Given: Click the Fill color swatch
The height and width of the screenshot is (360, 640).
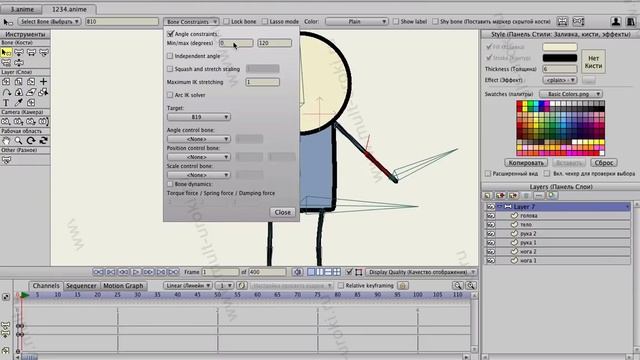Looking at the screenshot, I should [x=560, y=47].
